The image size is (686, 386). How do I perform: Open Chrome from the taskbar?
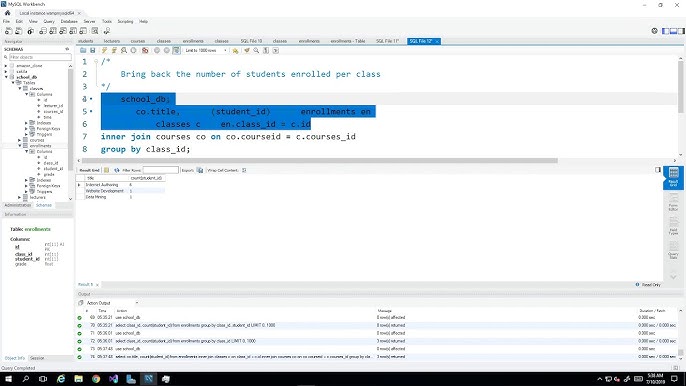[96, 379]
